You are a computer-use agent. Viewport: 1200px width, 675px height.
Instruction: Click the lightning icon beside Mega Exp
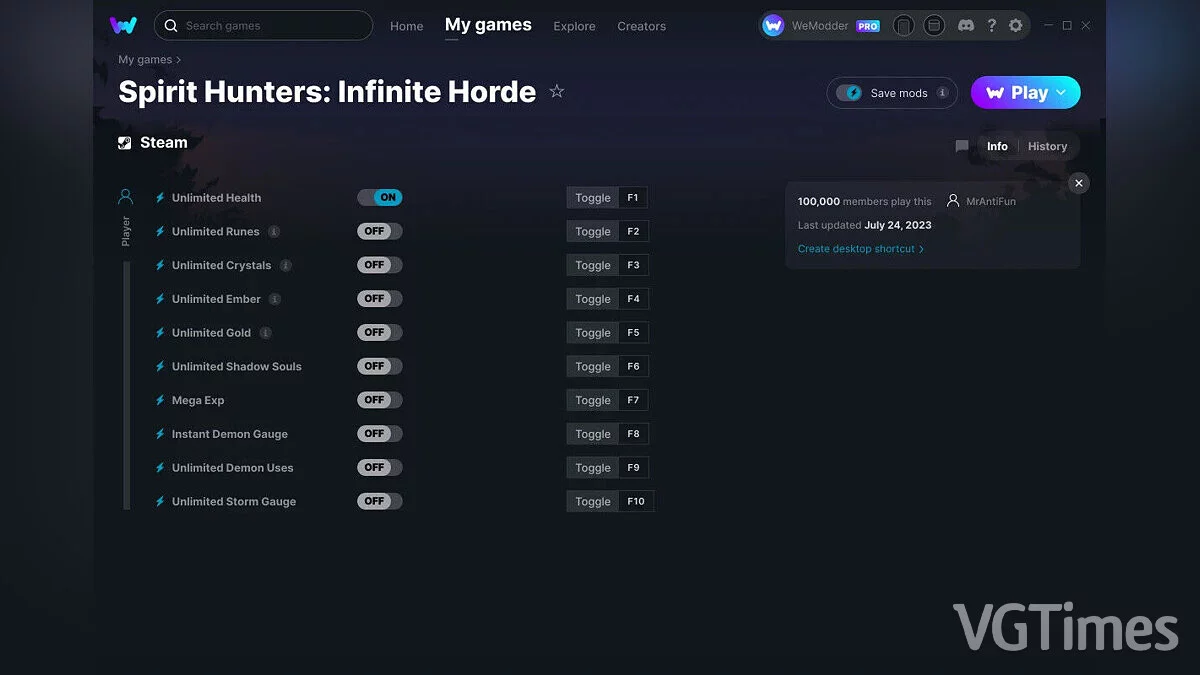pyautogui.click(x=160, y=400)
